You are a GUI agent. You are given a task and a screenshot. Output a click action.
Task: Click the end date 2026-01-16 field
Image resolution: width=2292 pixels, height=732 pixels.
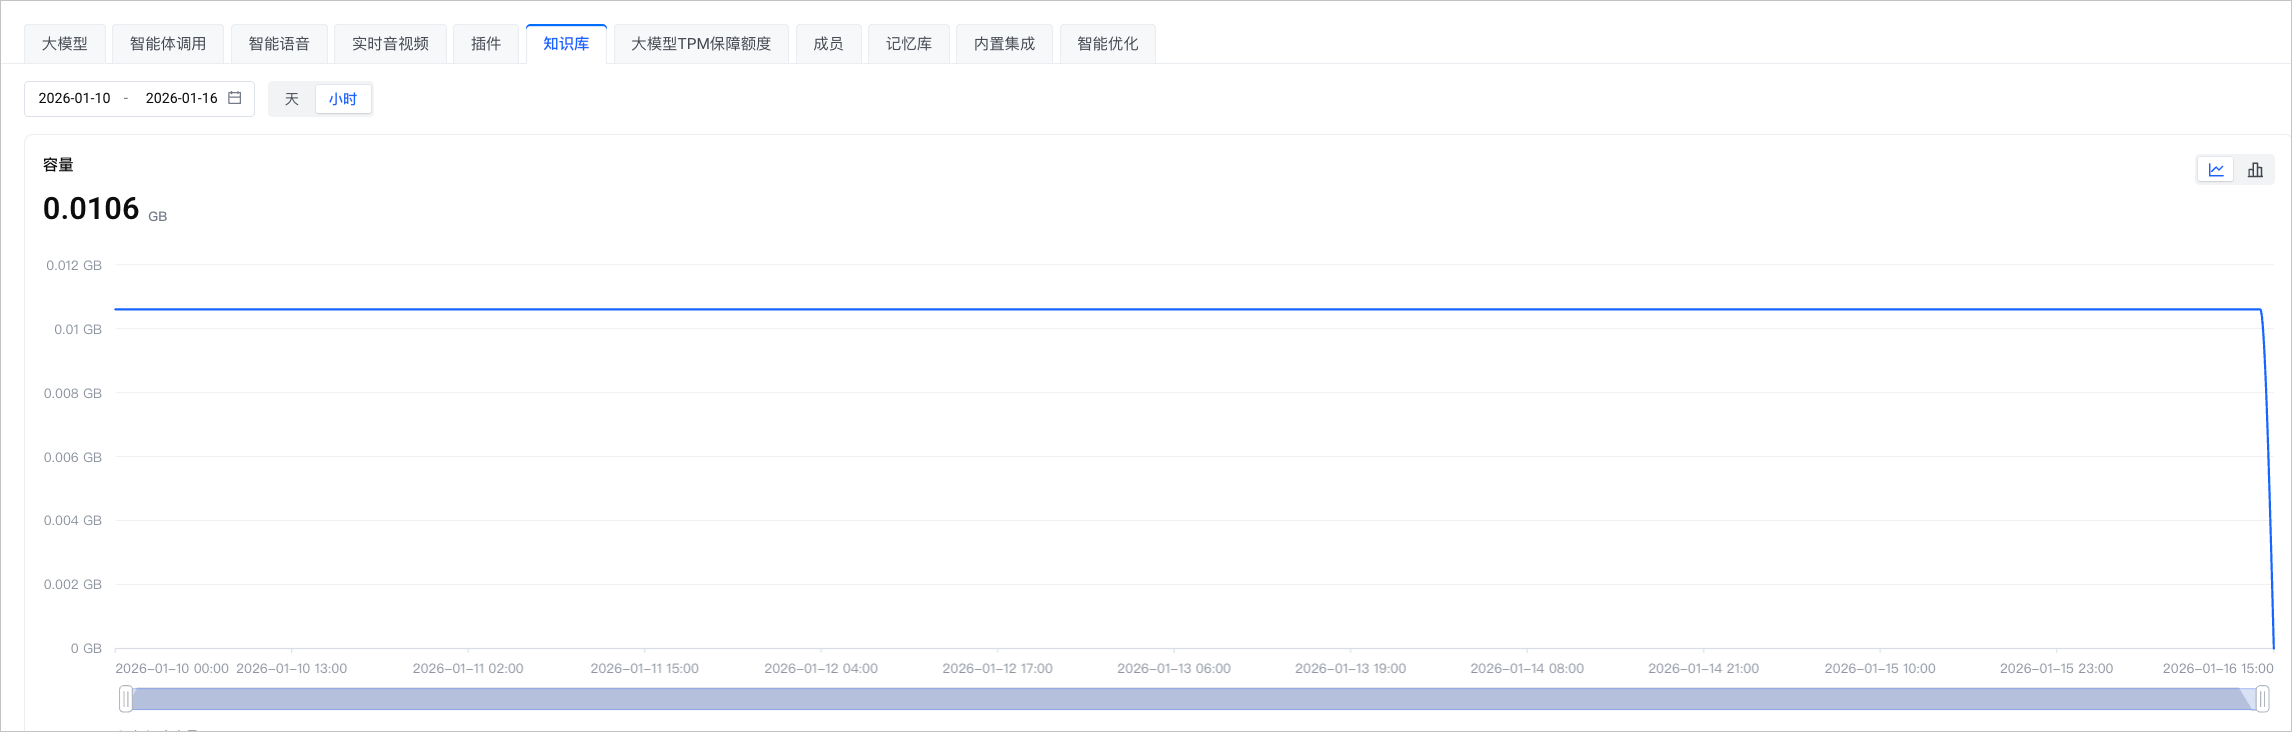[181, 98]
